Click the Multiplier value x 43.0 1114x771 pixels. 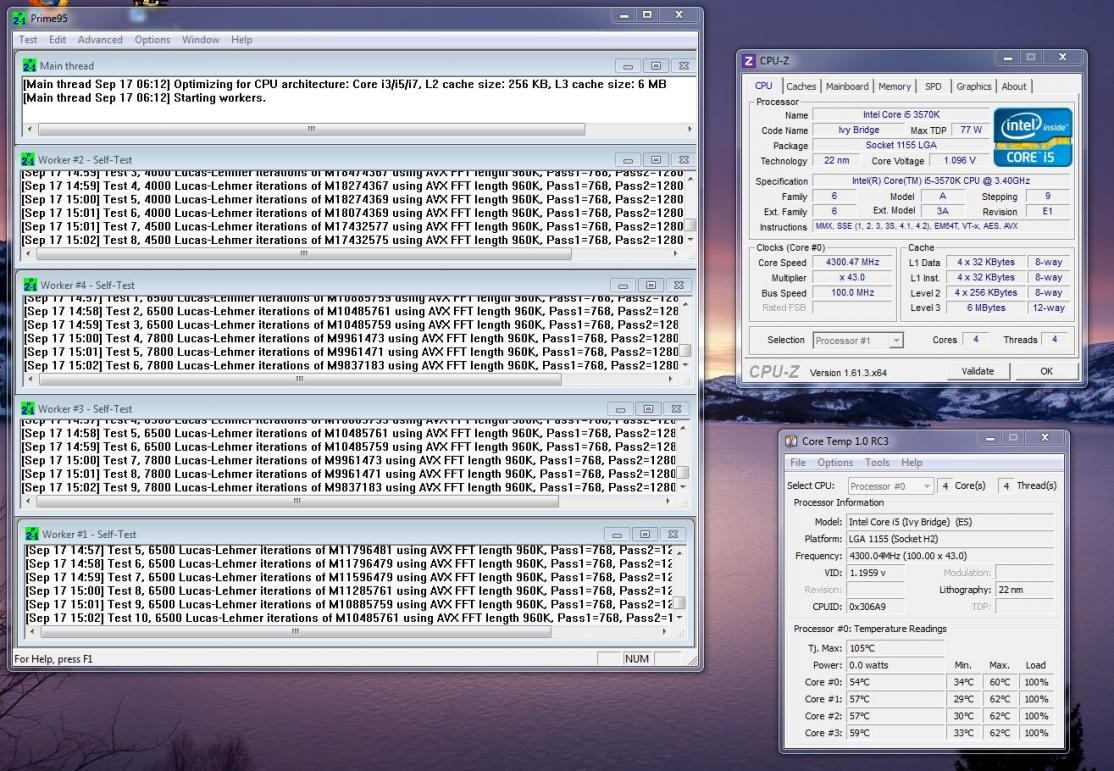pos(853,278)
